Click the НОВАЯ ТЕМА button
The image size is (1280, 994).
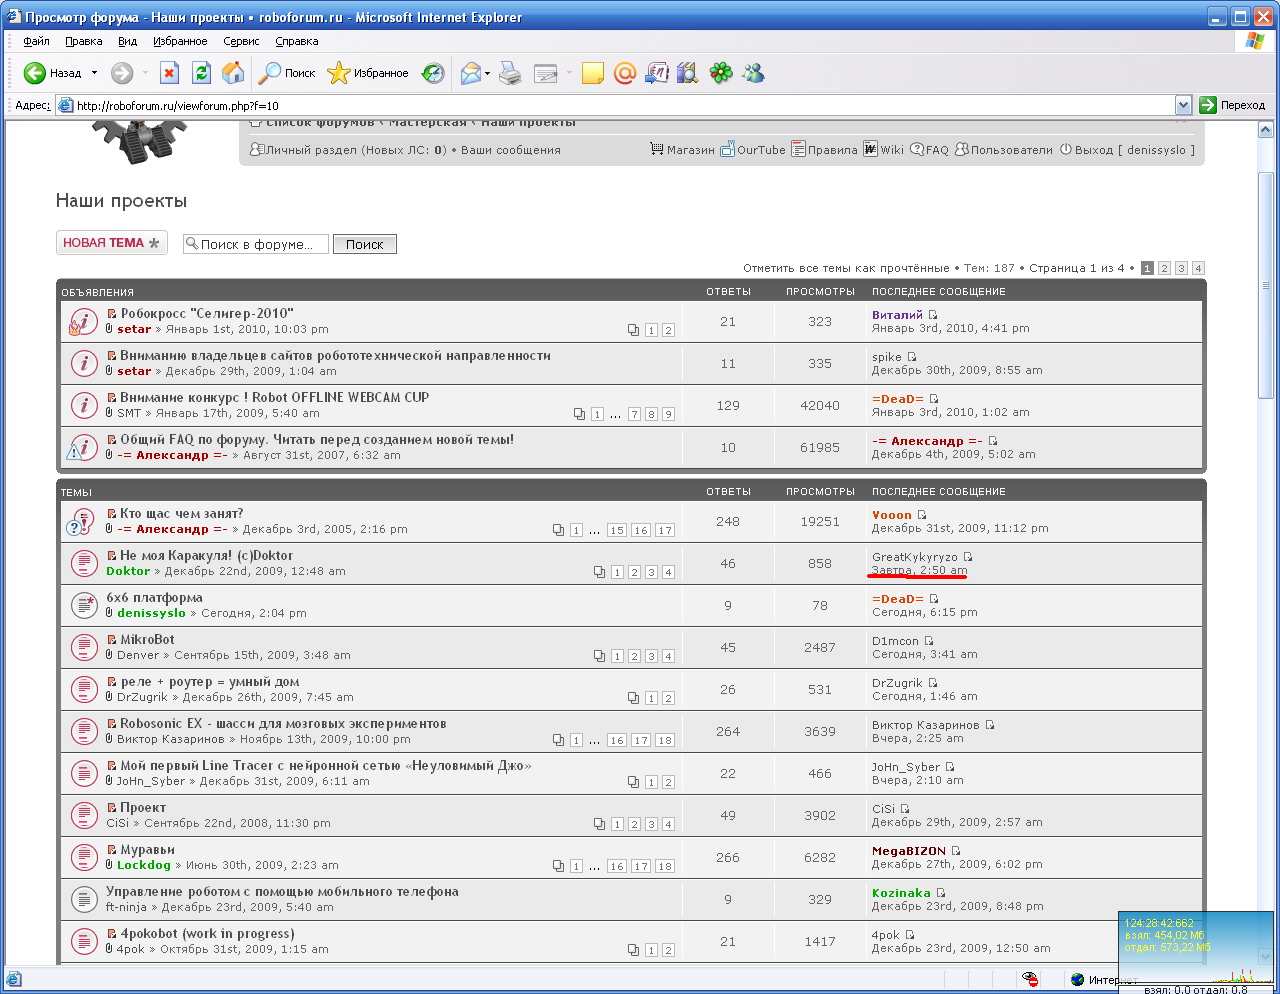tap(111, 243)
